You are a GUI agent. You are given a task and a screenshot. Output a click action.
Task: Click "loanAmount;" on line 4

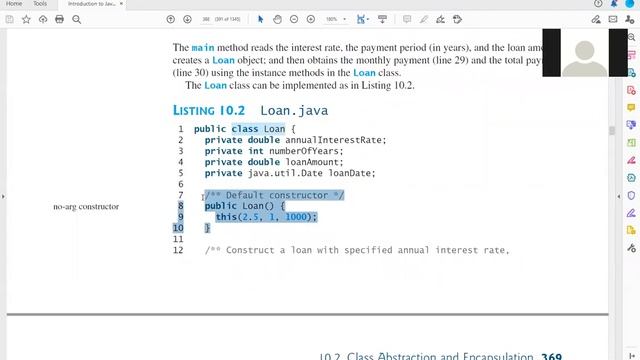tap(314, 162)
